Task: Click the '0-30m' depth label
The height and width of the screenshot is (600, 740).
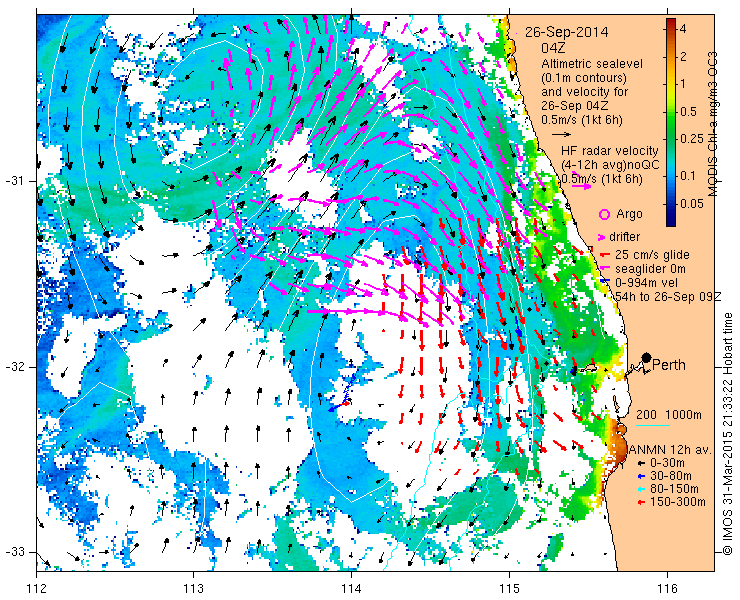Action: 667,464
